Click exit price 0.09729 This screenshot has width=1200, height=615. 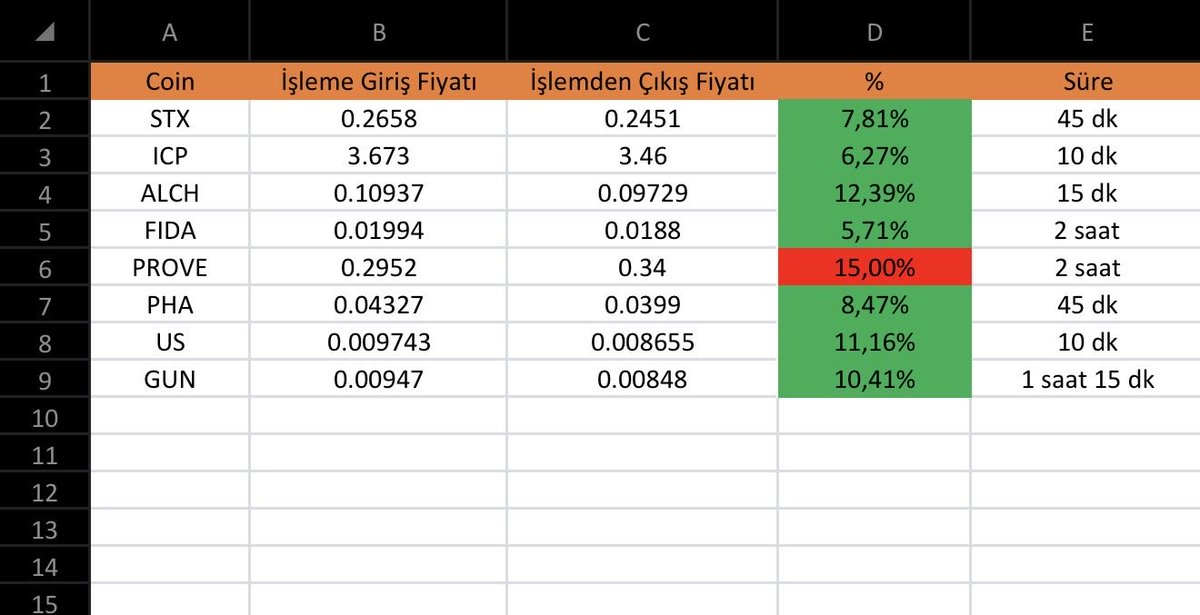tap(642, 193)
